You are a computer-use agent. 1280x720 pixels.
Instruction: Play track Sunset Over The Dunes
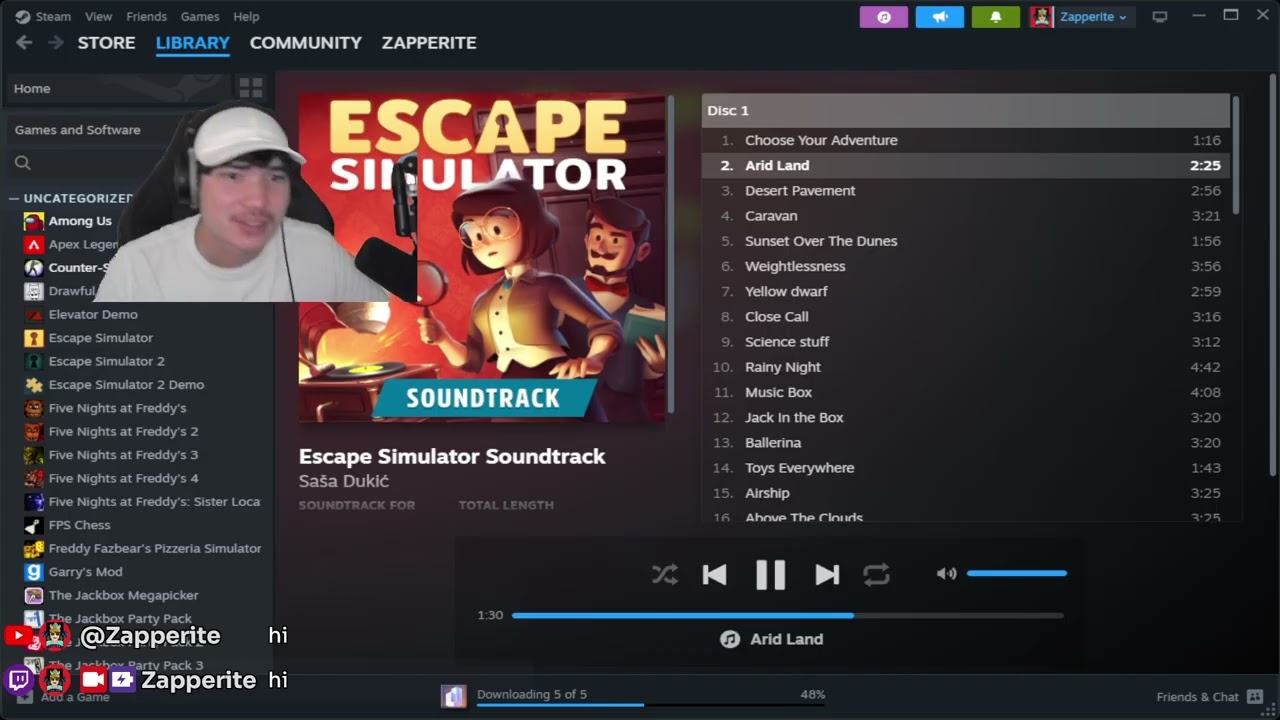click(966, 241)
